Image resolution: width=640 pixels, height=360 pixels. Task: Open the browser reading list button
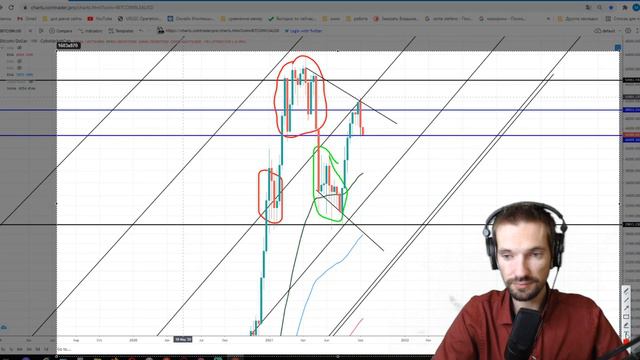coord(622,19)
